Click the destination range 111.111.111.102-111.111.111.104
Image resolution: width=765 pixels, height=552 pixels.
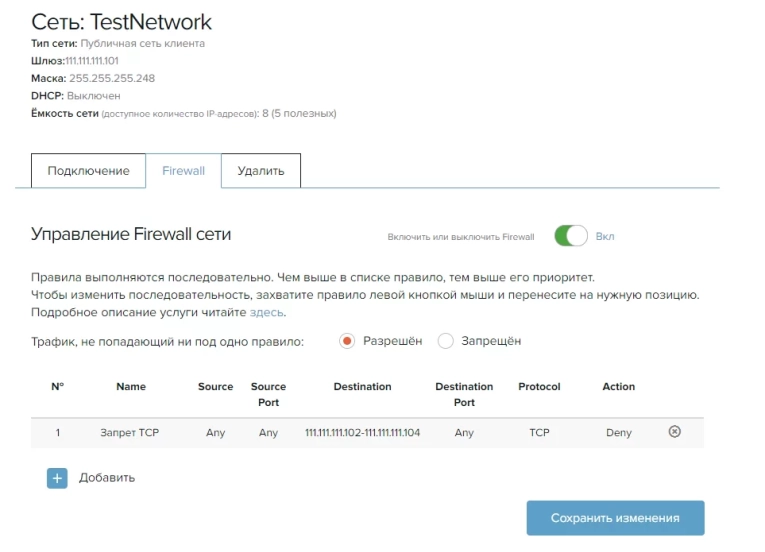[x=362, y=433]
